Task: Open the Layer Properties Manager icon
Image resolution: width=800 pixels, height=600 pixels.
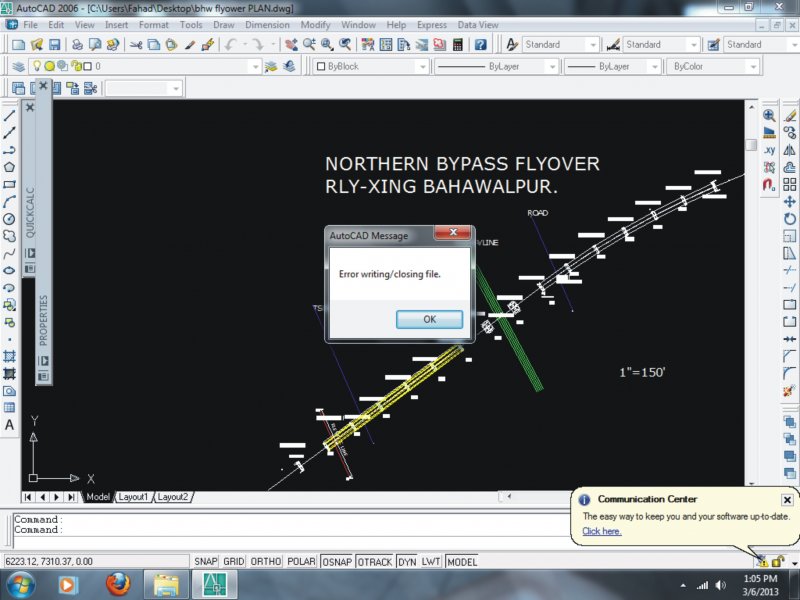Action: (19, 66)
